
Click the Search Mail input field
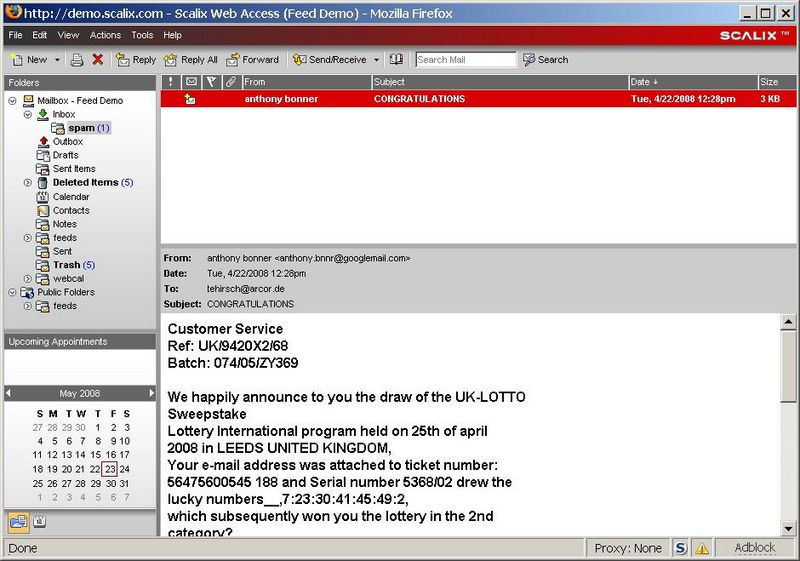(x=465, y=60)
